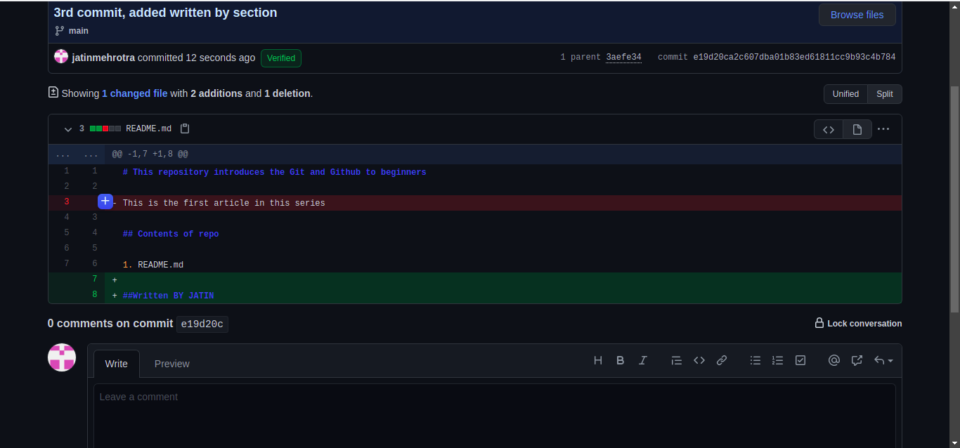Click the user avatar beside comment box

[x=62, y=357]
